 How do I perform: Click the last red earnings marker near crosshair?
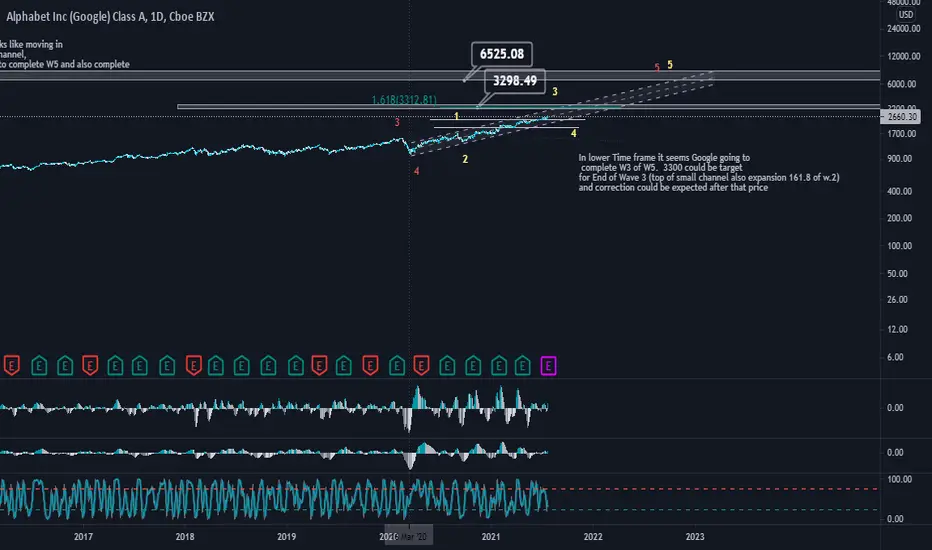pos(421,365)
